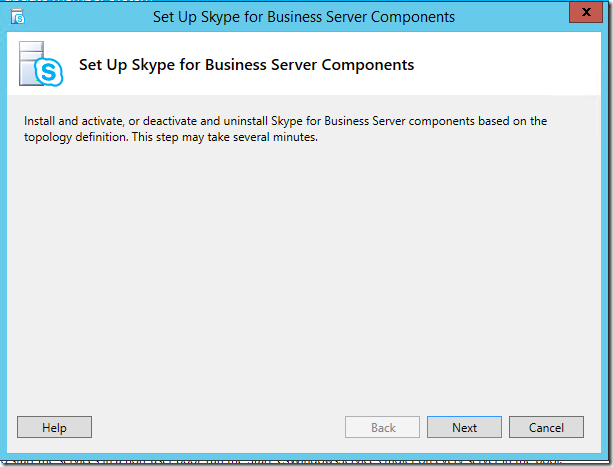The image size is (613, 467).
Task: Click the empty space between Help and Back buttons
Action: [218, 427]
